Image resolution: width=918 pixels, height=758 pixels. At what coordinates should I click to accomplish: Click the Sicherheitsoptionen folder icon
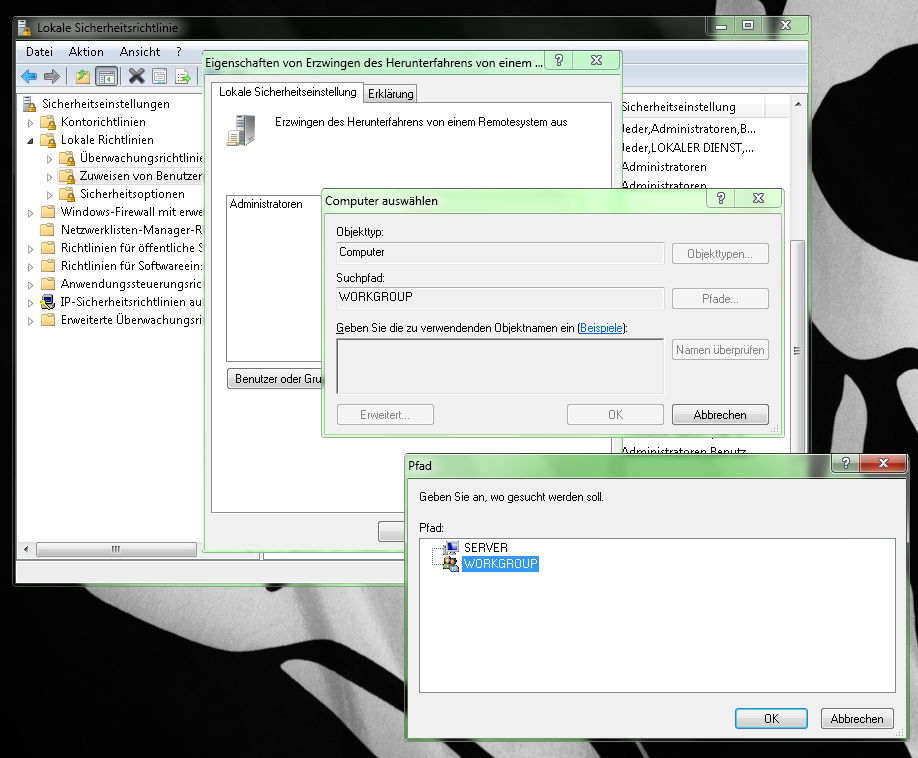(67, 194)
